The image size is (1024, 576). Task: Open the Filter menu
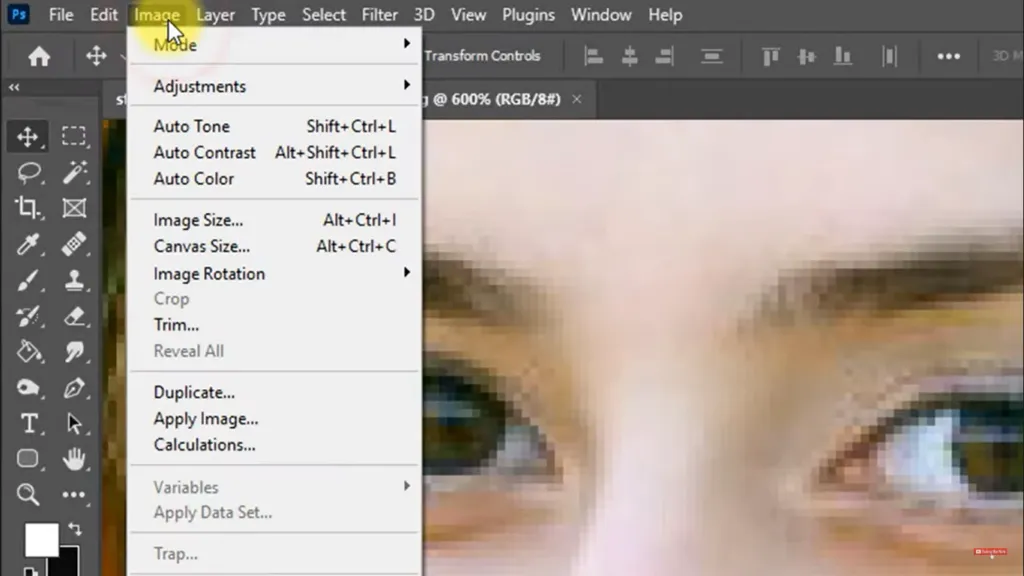(379, 15)
